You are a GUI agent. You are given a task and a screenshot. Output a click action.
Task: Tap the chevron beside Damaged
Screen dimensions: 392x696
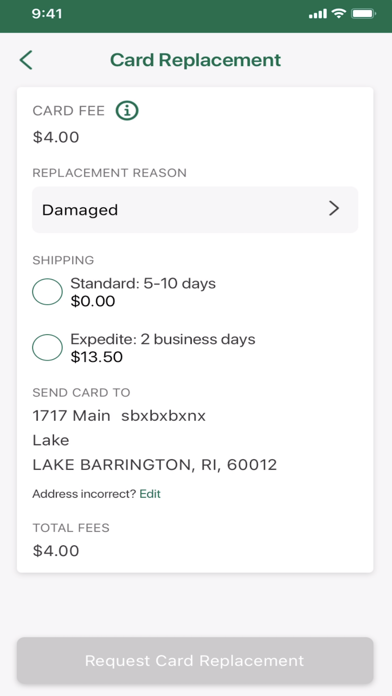(x=334, y=209)
